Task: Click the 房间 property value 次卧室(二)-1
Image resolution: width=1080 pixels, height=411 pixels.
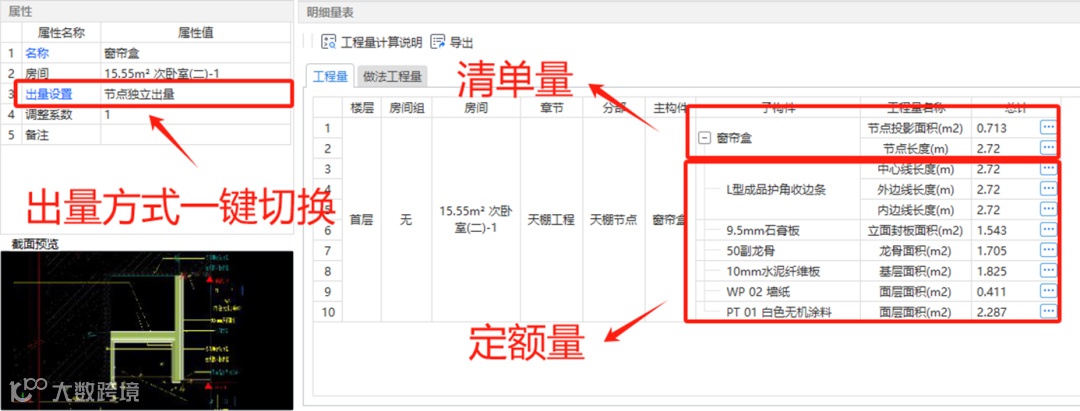Action: tap(196, 73)
